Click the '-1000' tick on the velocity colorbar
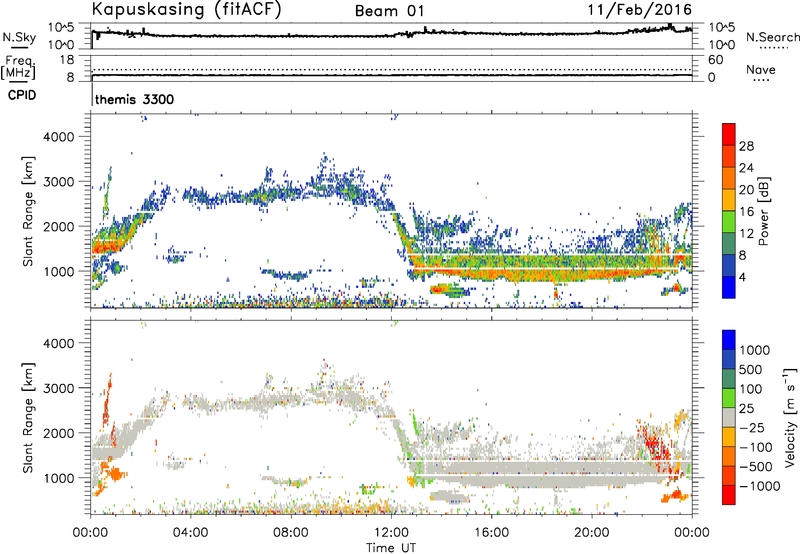800x554 pixels. (759, 486)
